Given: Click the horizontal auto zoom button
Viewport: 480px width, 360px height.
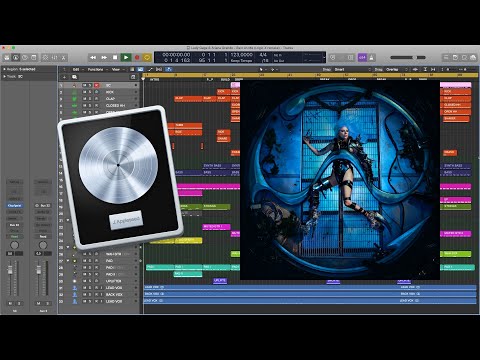Looking at the screenshot, I should [433, 69].
